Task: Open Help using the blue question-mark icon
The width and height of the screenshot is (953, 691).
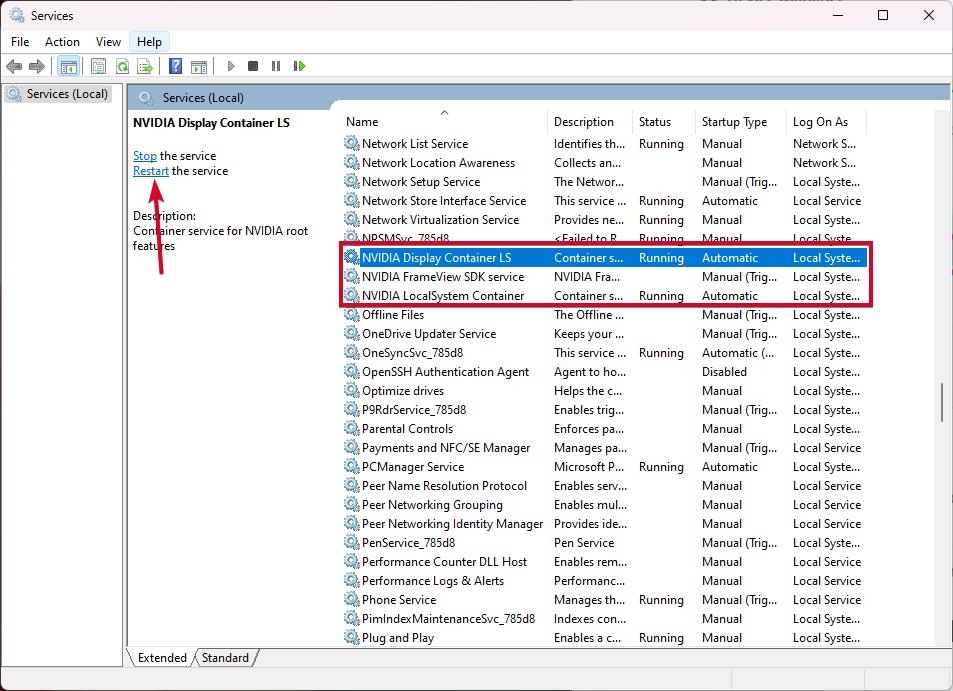Action: point(175,66)
